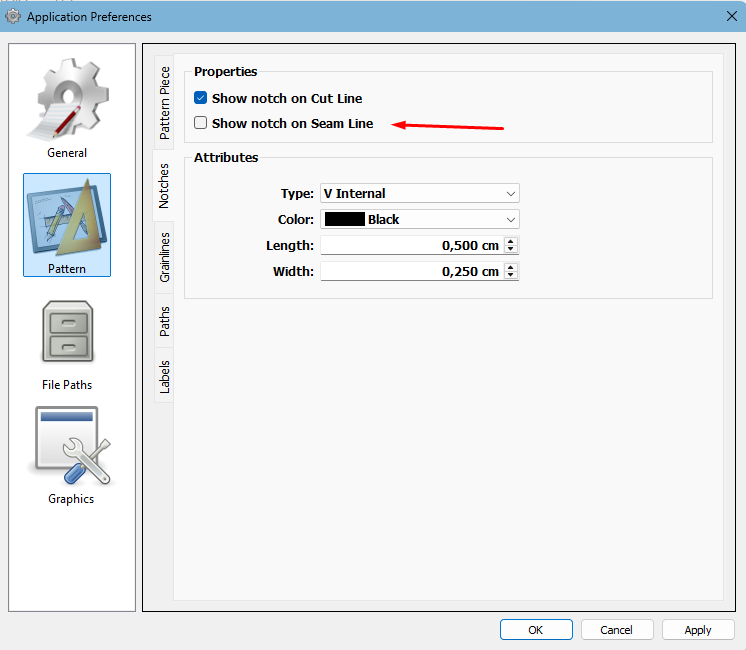Disable Show notch on Cut Line
The image size is (746, 650).
click(x=201, y=99)
